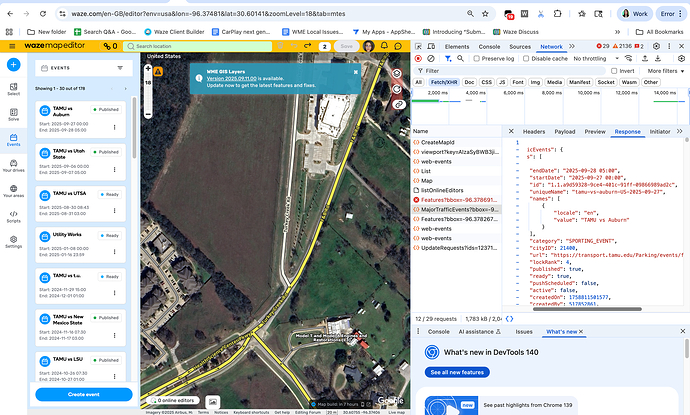Click the import HAR upload icon

point(645,58)
